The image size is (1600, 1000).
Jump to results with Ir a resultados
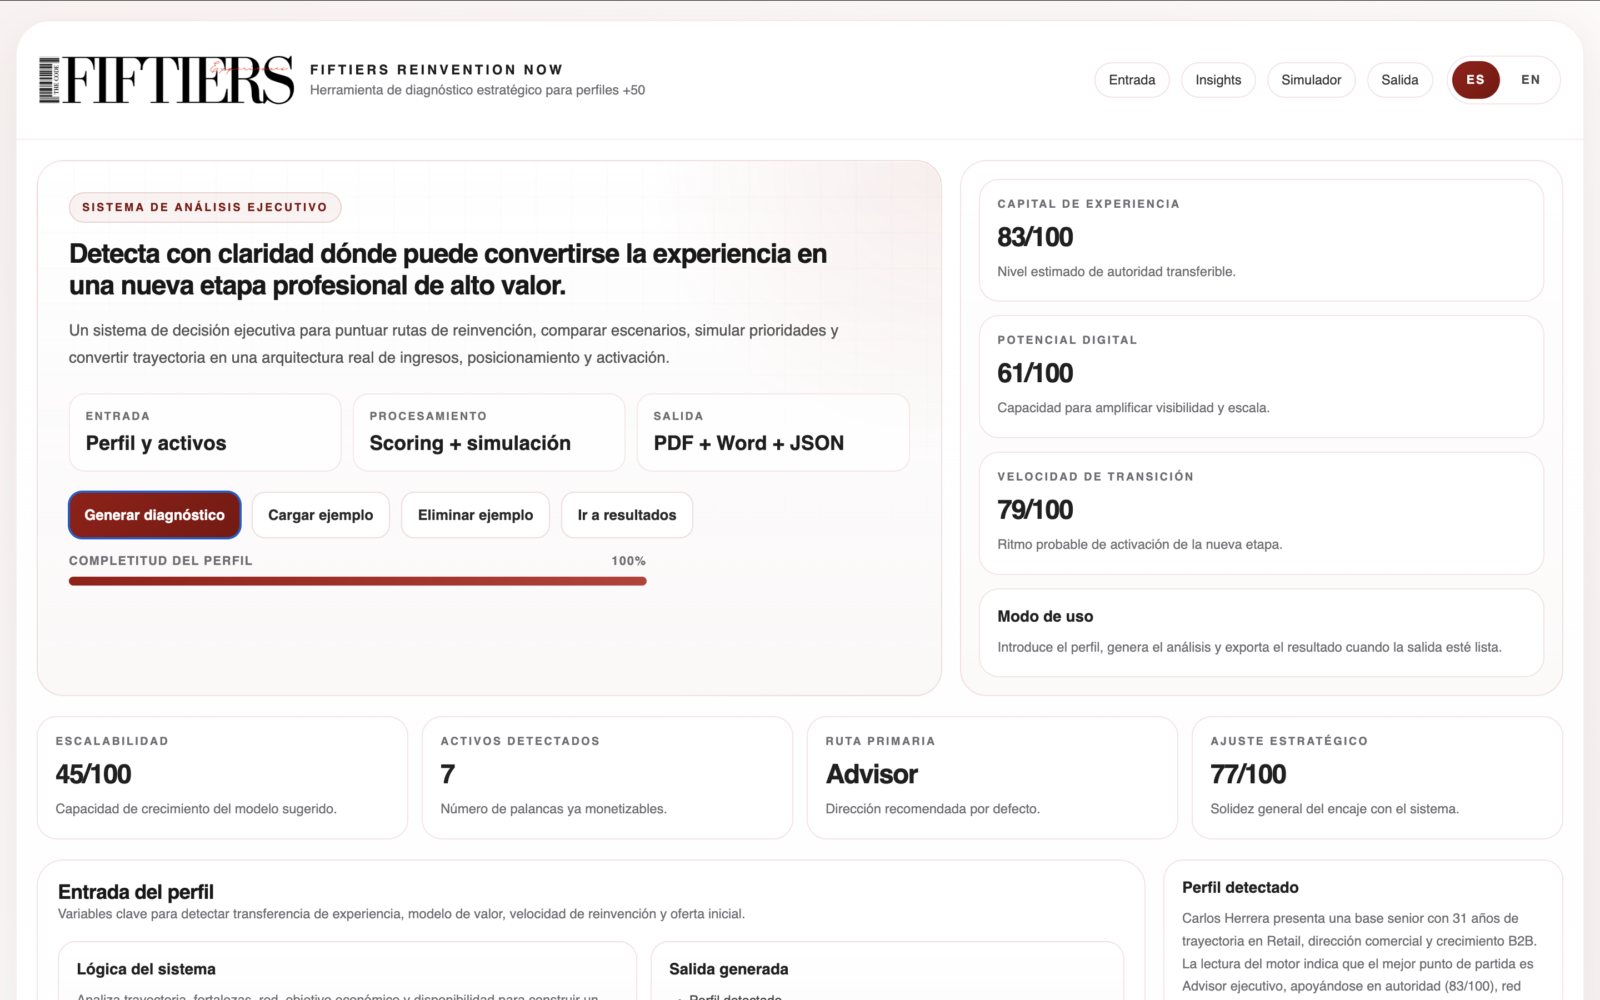coord(626,515)
